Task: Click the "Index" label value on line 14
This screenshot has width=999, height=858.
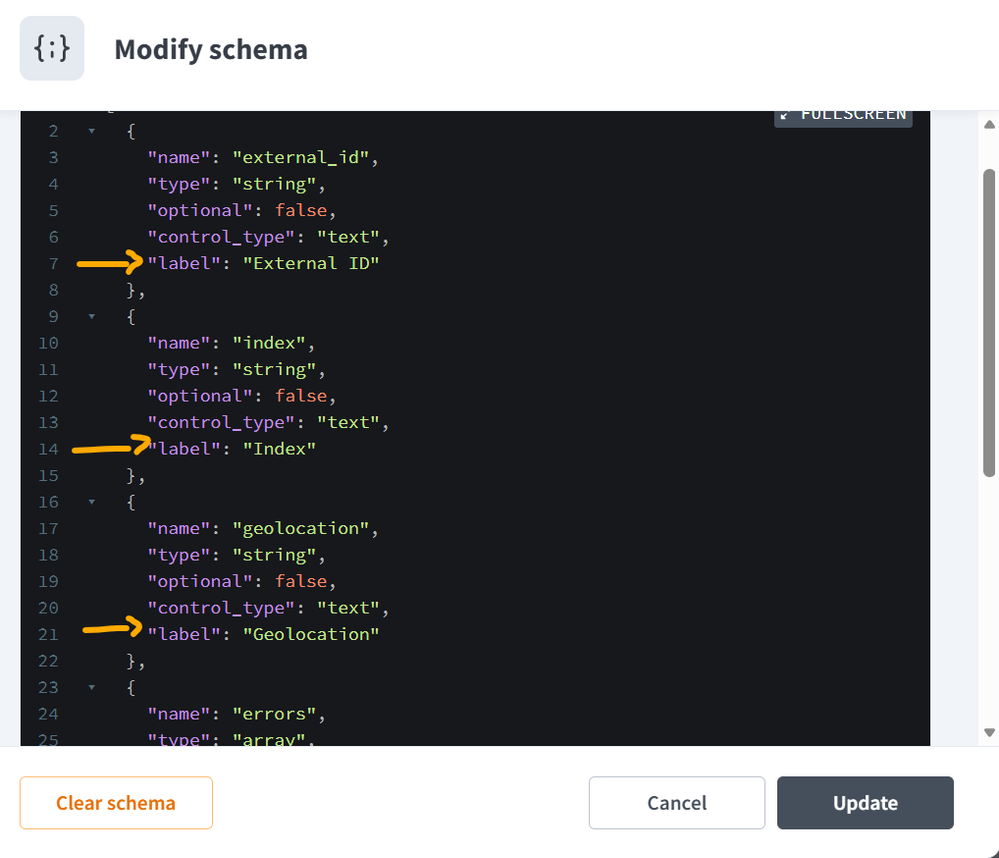Action: (x=279, y=448)
